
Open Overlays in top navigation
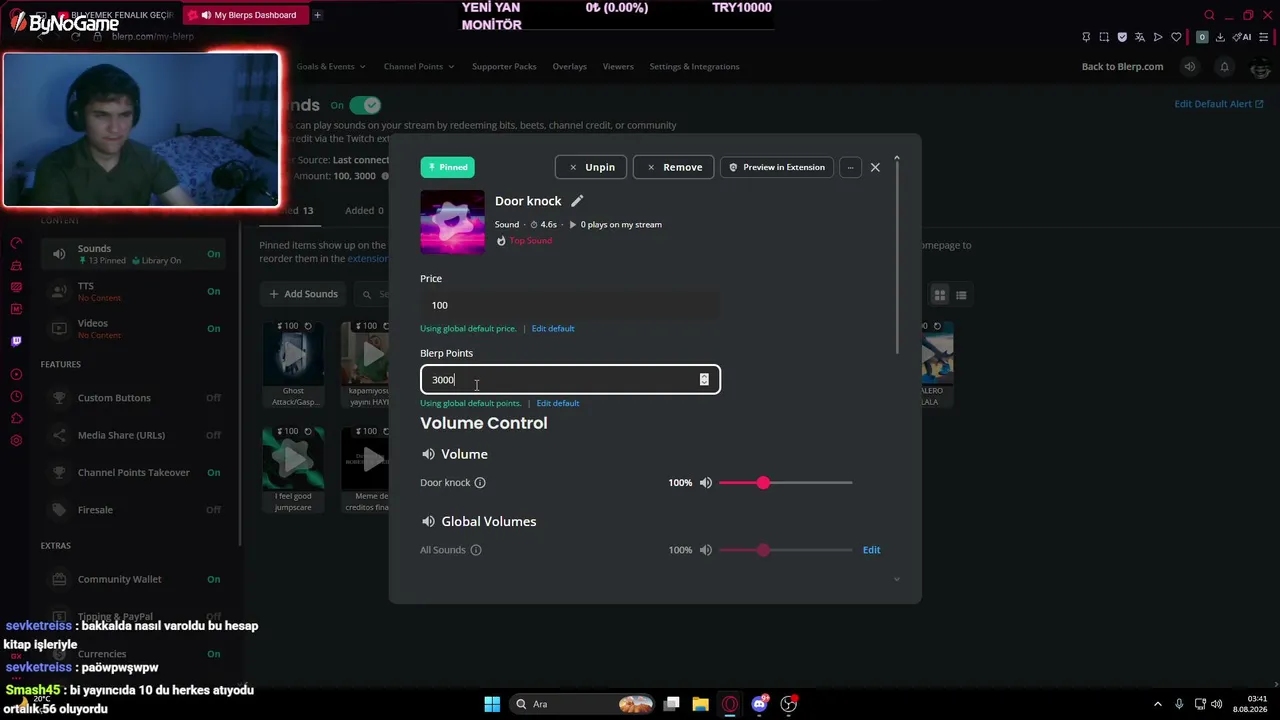coord(569,67)
